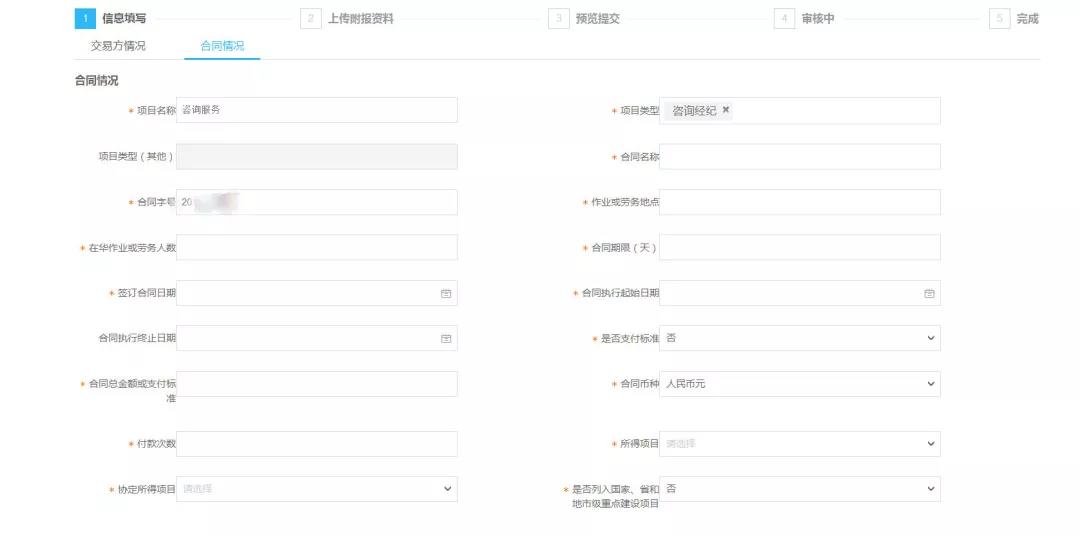The width and height of the screenshot is (1080, 536).
Task: Switch to the 交易方情况 tab
Action: point(118,46)
